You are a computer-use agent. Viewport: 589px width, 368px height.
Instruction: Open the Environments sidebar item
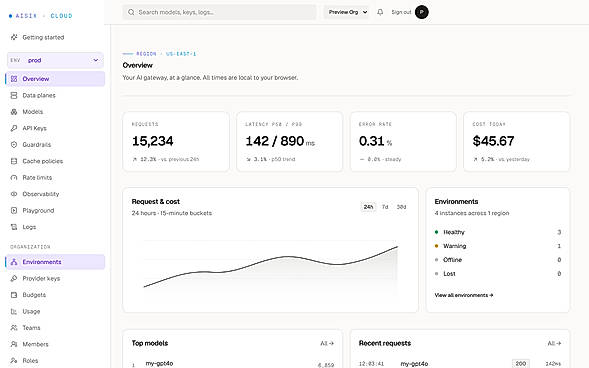click(x=55, y=262)
